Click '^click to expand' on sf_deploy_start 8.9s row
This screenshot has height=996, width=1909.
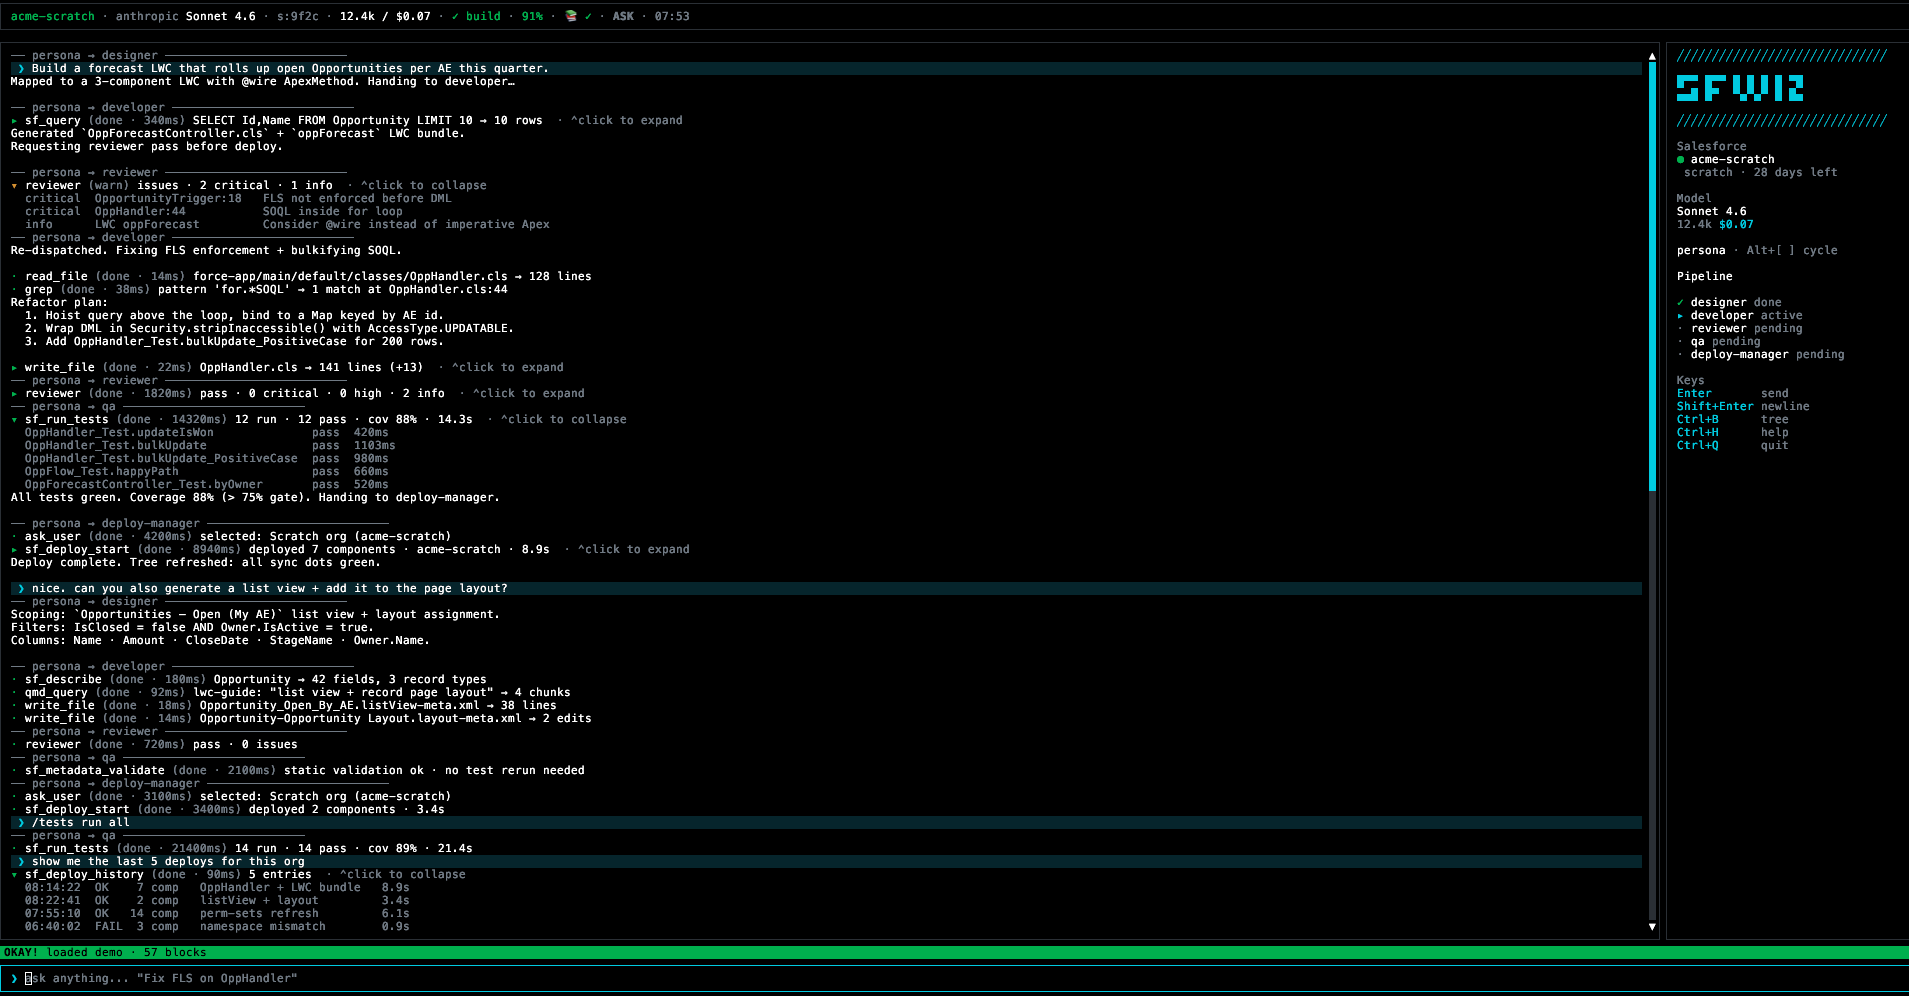(x=634, y=549)
